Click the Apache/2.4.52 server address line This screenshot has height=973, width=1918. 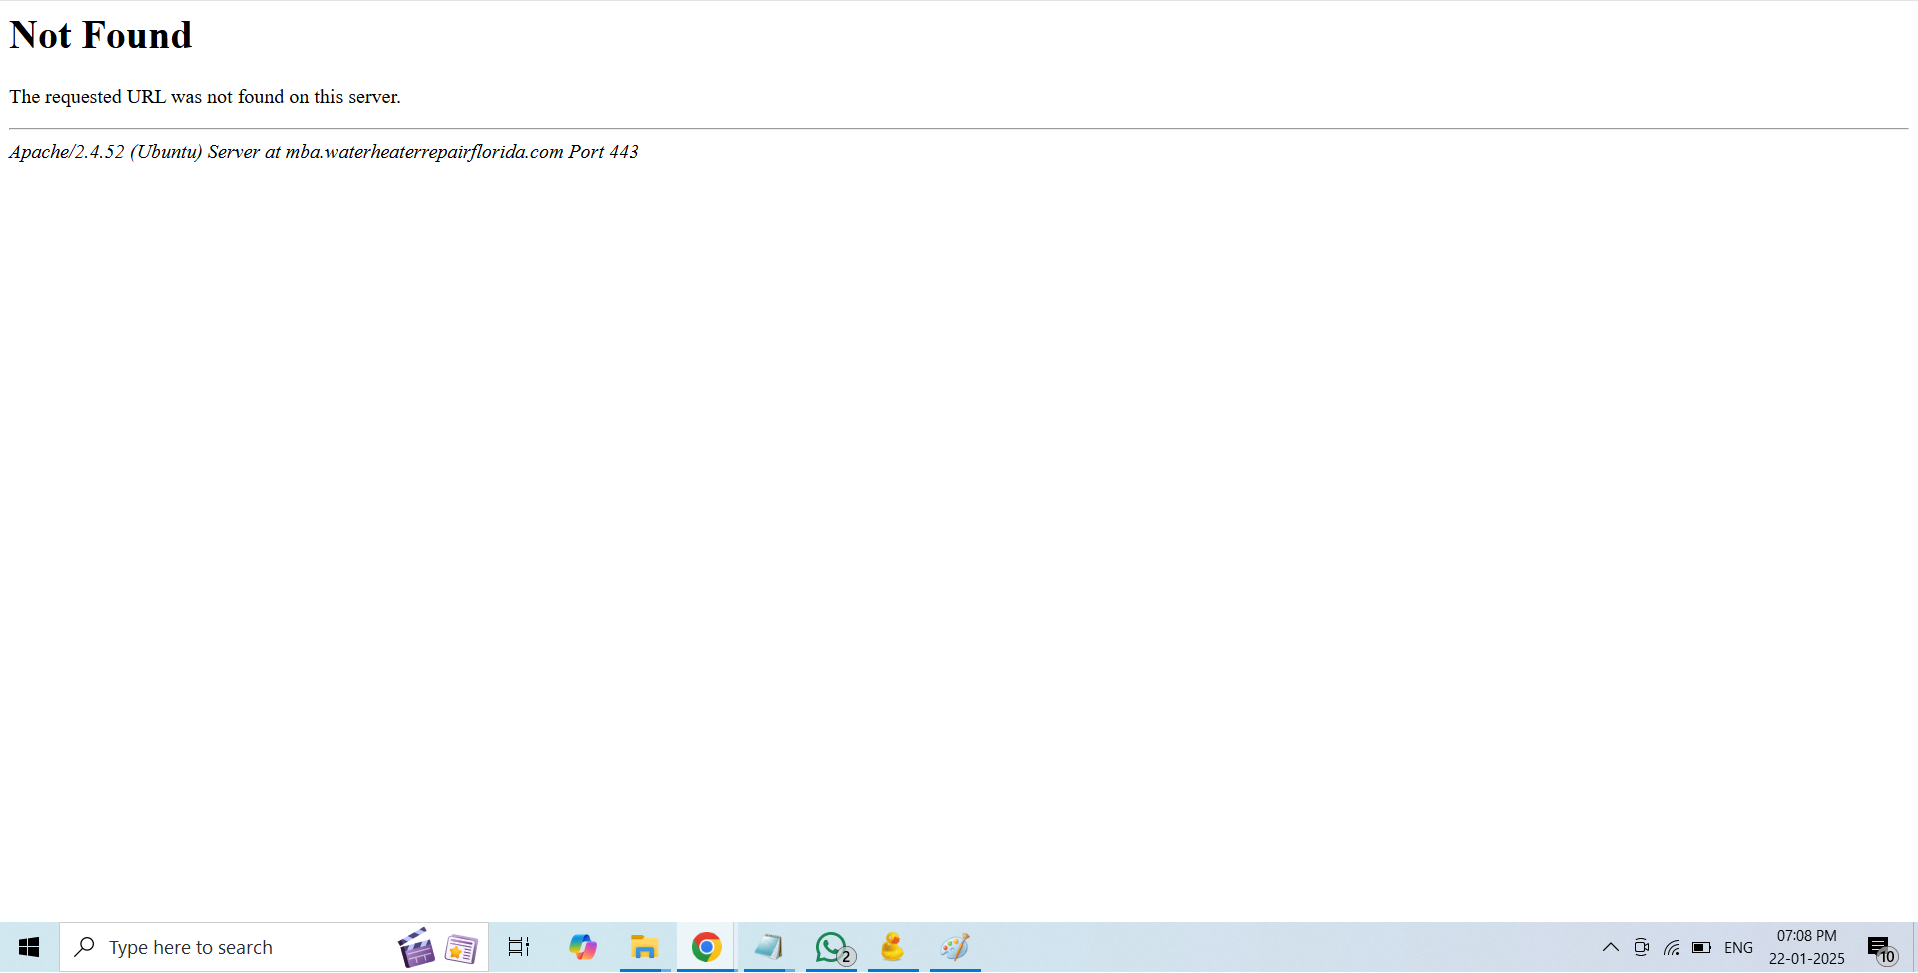pyautogui.click(x=324, y=152)
